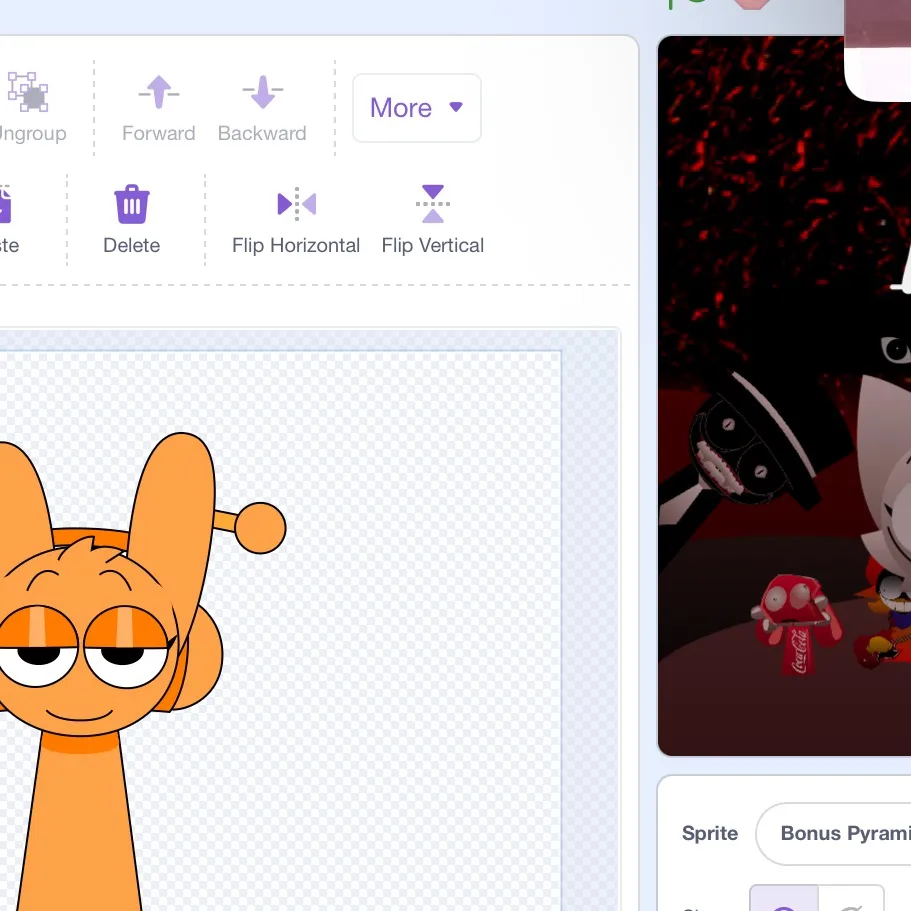The width and height of the screenshot is (911, 911).
Task: Click the "Sprite" label text
Action: 710,833
